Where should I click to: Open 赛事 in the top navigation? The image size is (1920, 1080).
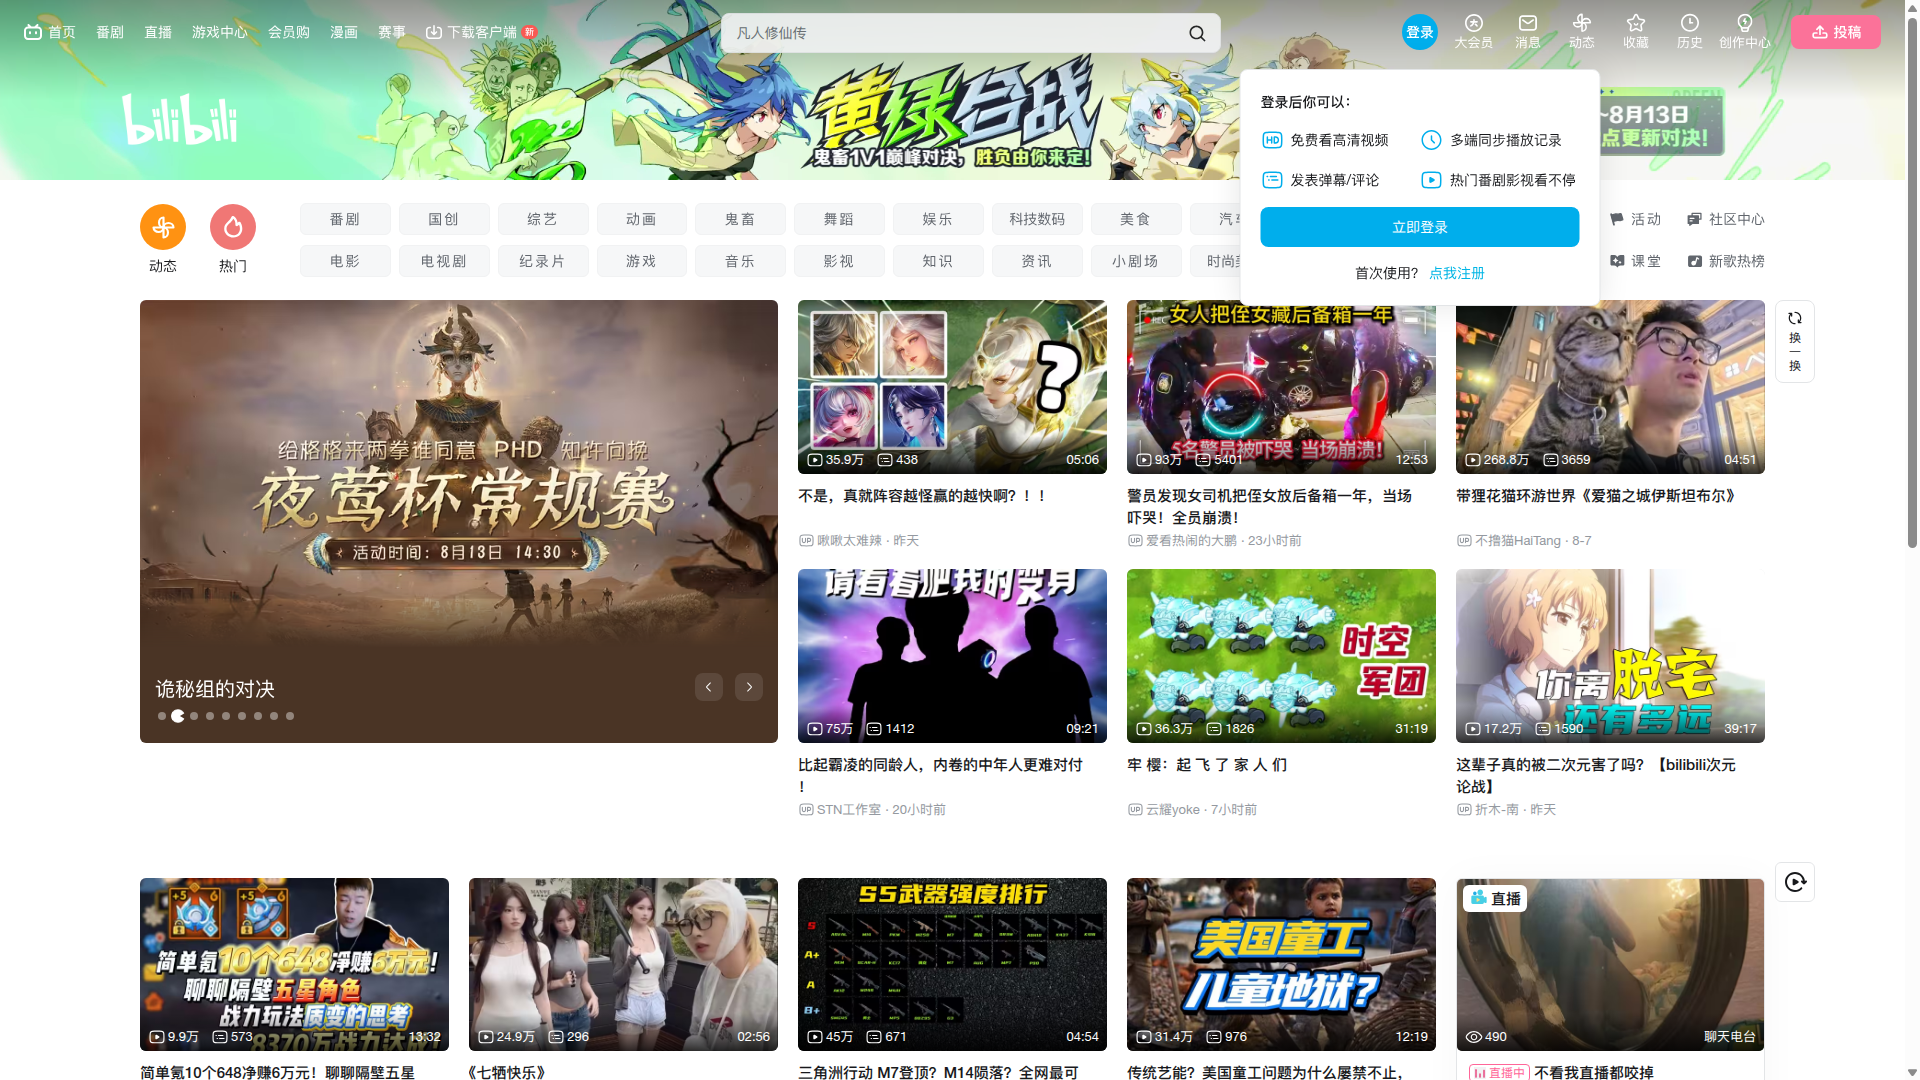(x=392, y=32)
